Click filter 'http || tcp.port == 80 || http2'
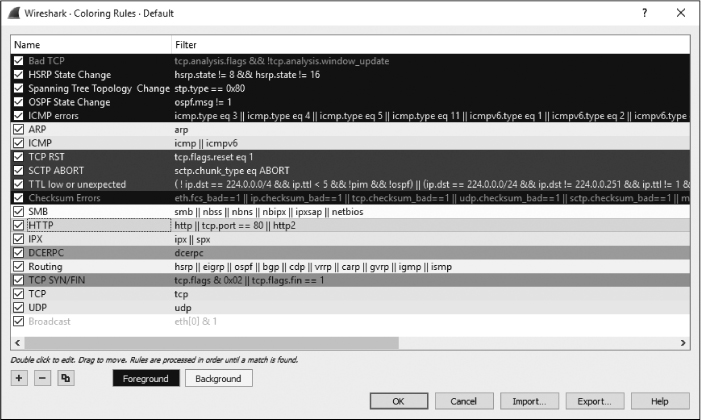This screenshot has height=420, width=701. point(235,225)
